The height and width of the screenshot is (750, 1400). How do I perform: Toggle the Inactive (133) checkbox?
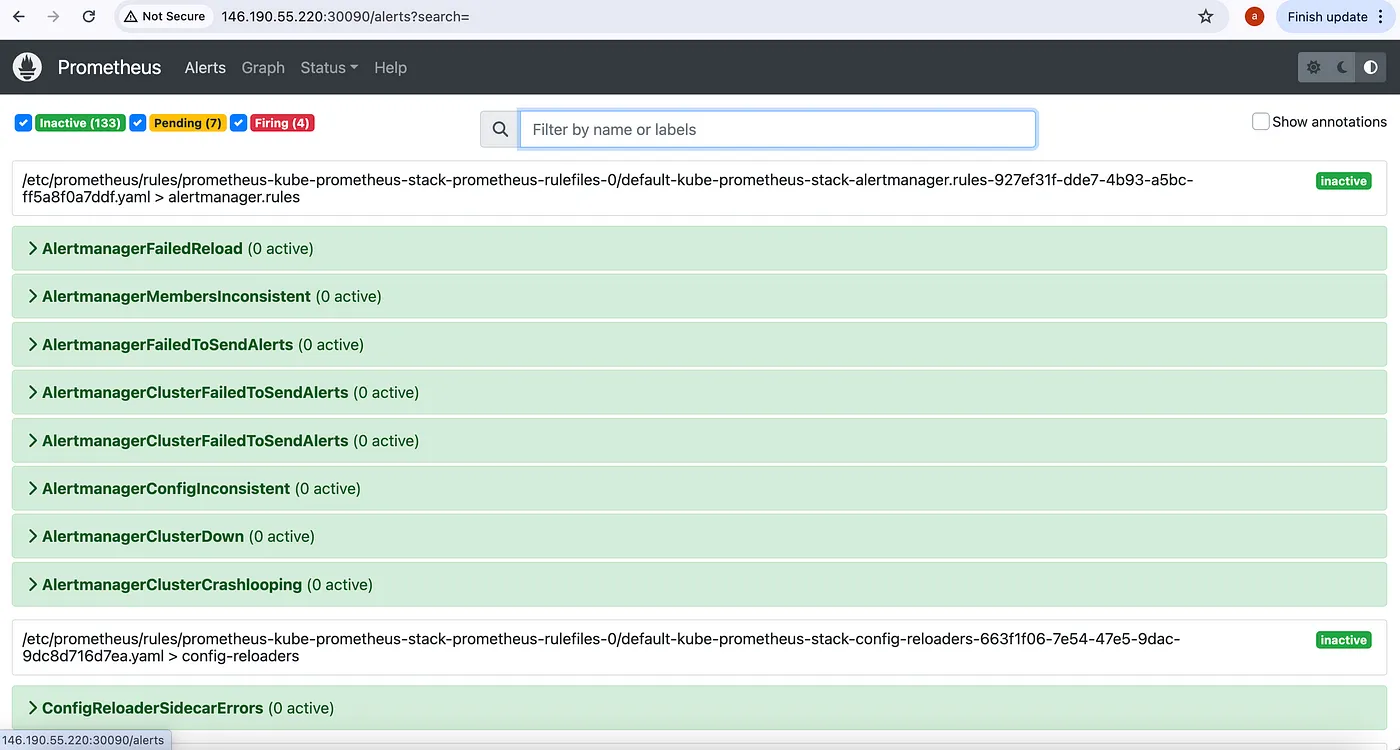(23, 123)
